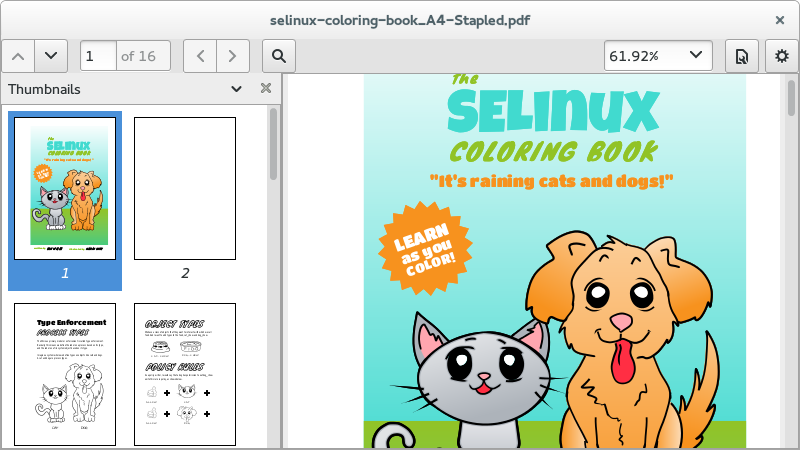The image size is (800, 450).
Task: Navigate forward in history with right chevron
Action: 233,56
